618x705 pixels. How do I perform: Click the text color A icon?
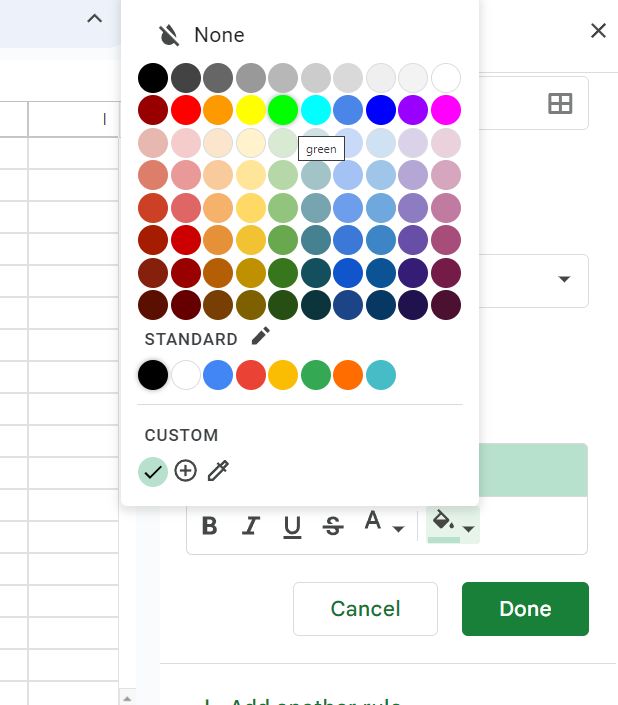(373, 521)
